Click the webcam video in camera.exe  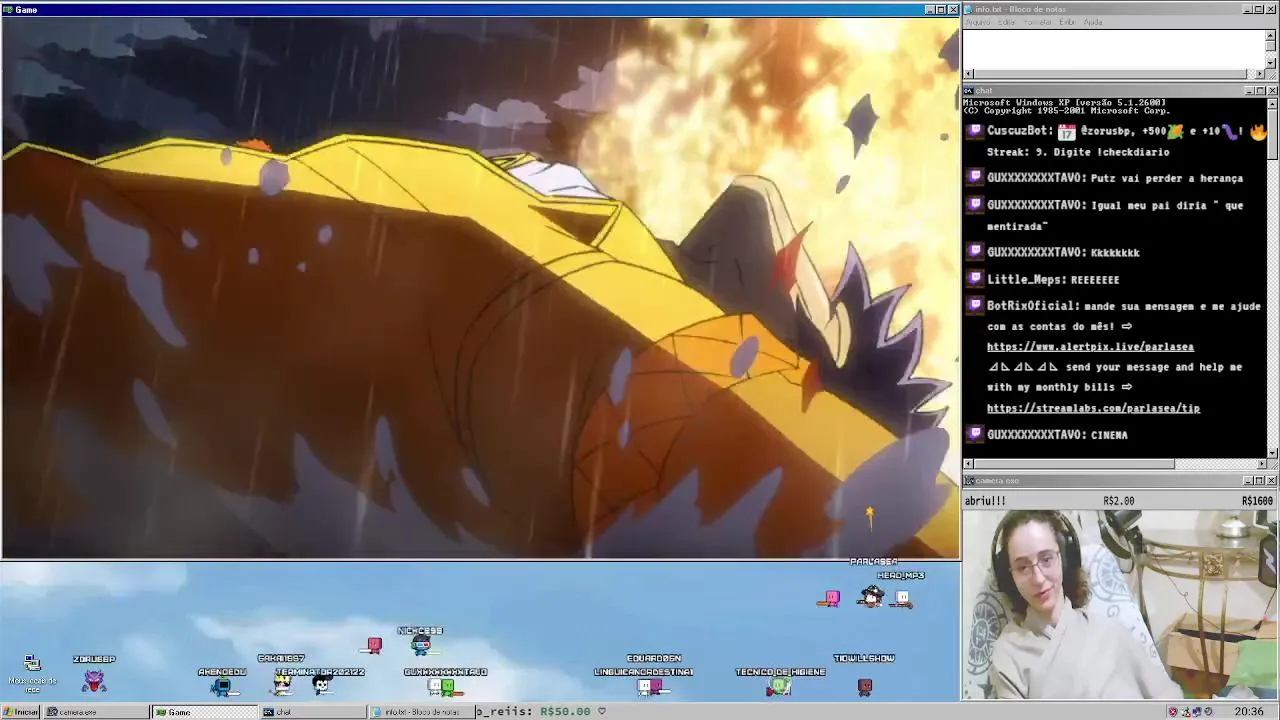coord(1120,605)
